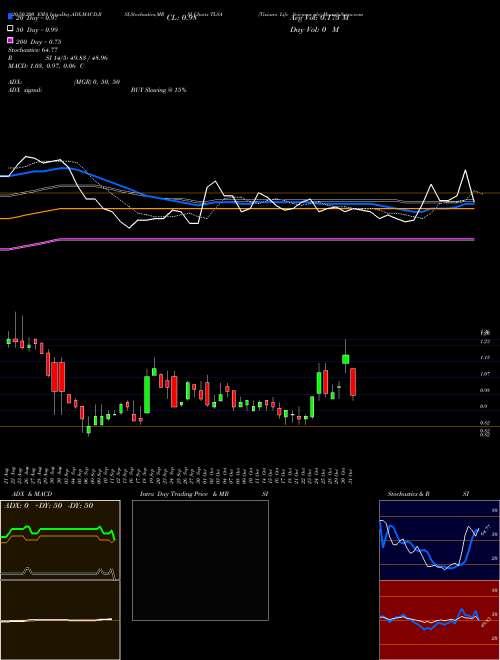Image resolution: width=500 pixels, height=660 pixels.
Task: Select the '20 Day - 0.97' legend text
Action: coord(36,18)
